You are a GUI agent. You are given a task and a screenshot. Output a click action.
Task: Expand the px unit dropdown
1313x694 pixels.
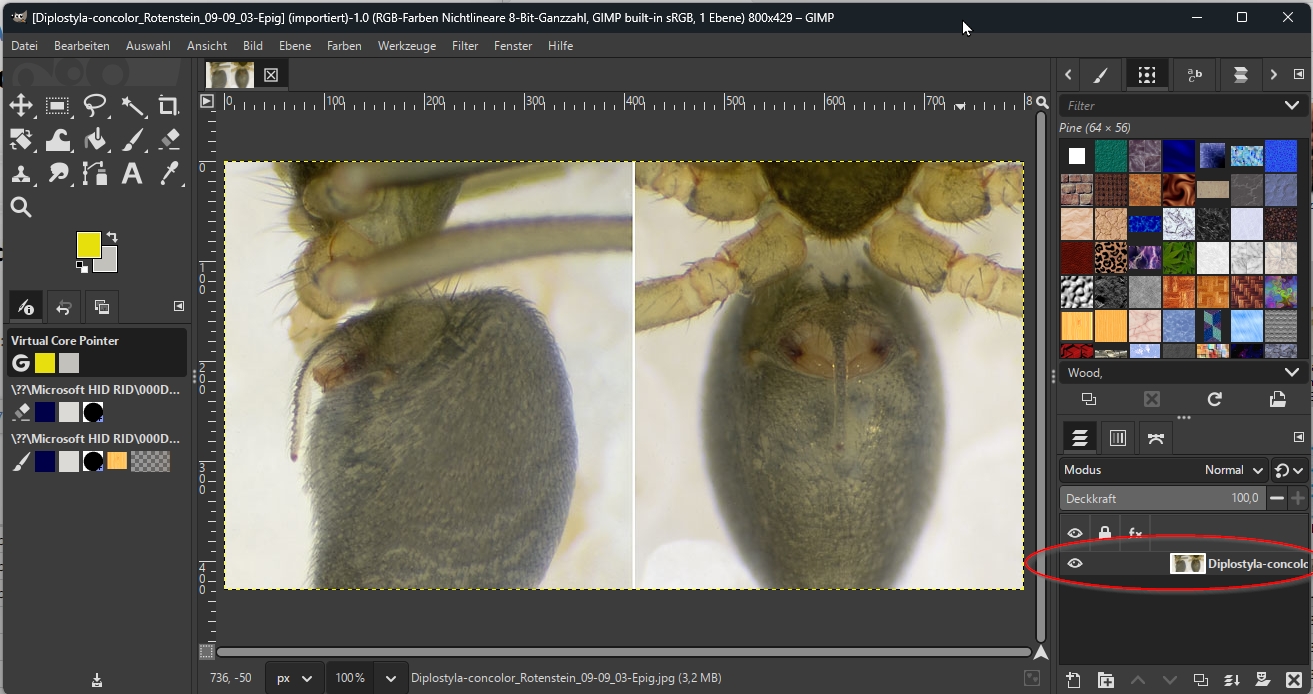click(306, 678)
